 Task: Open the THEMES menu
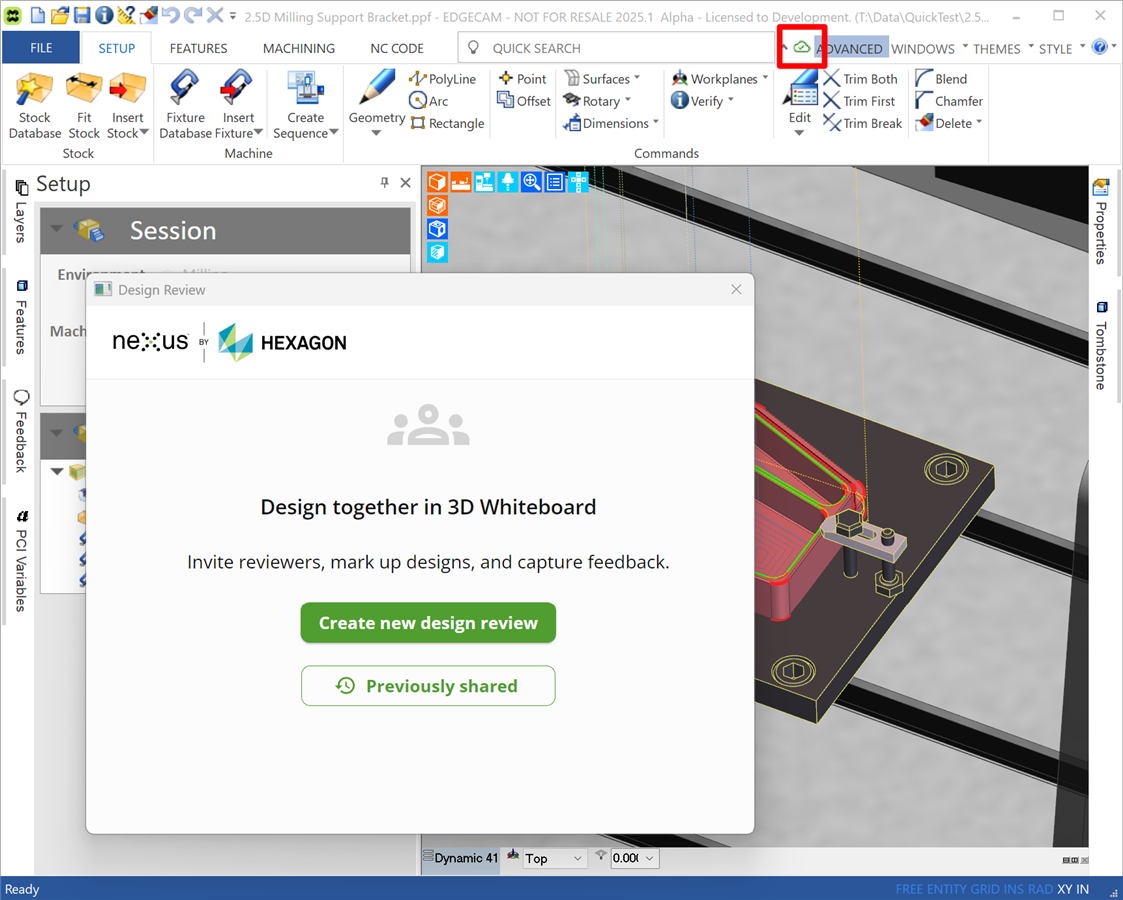coord(1003,48)
